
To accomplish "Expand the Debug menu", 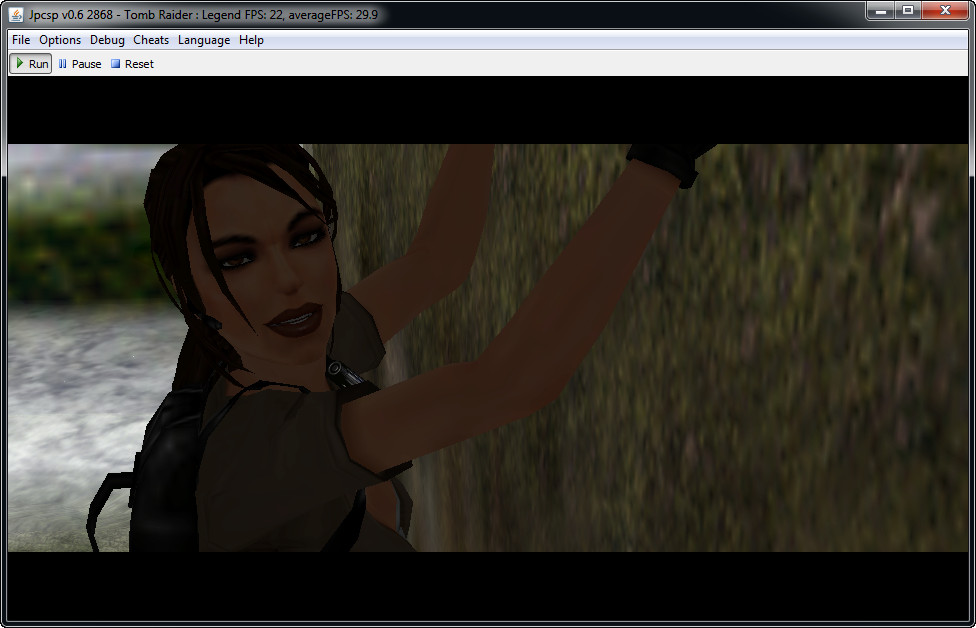I will [107, 40].
